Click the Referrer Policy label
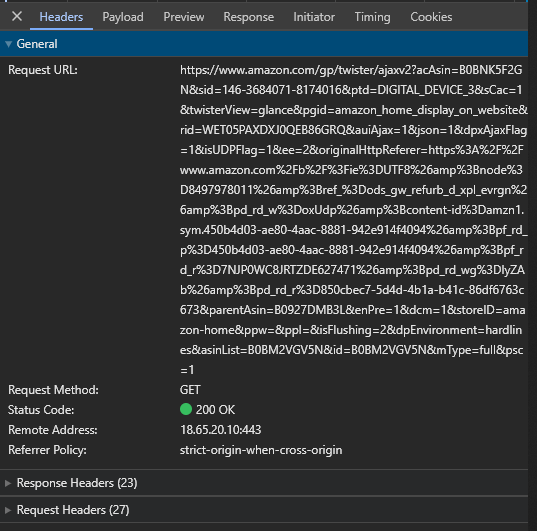This screenshot has height=531, width=537. 47,450
